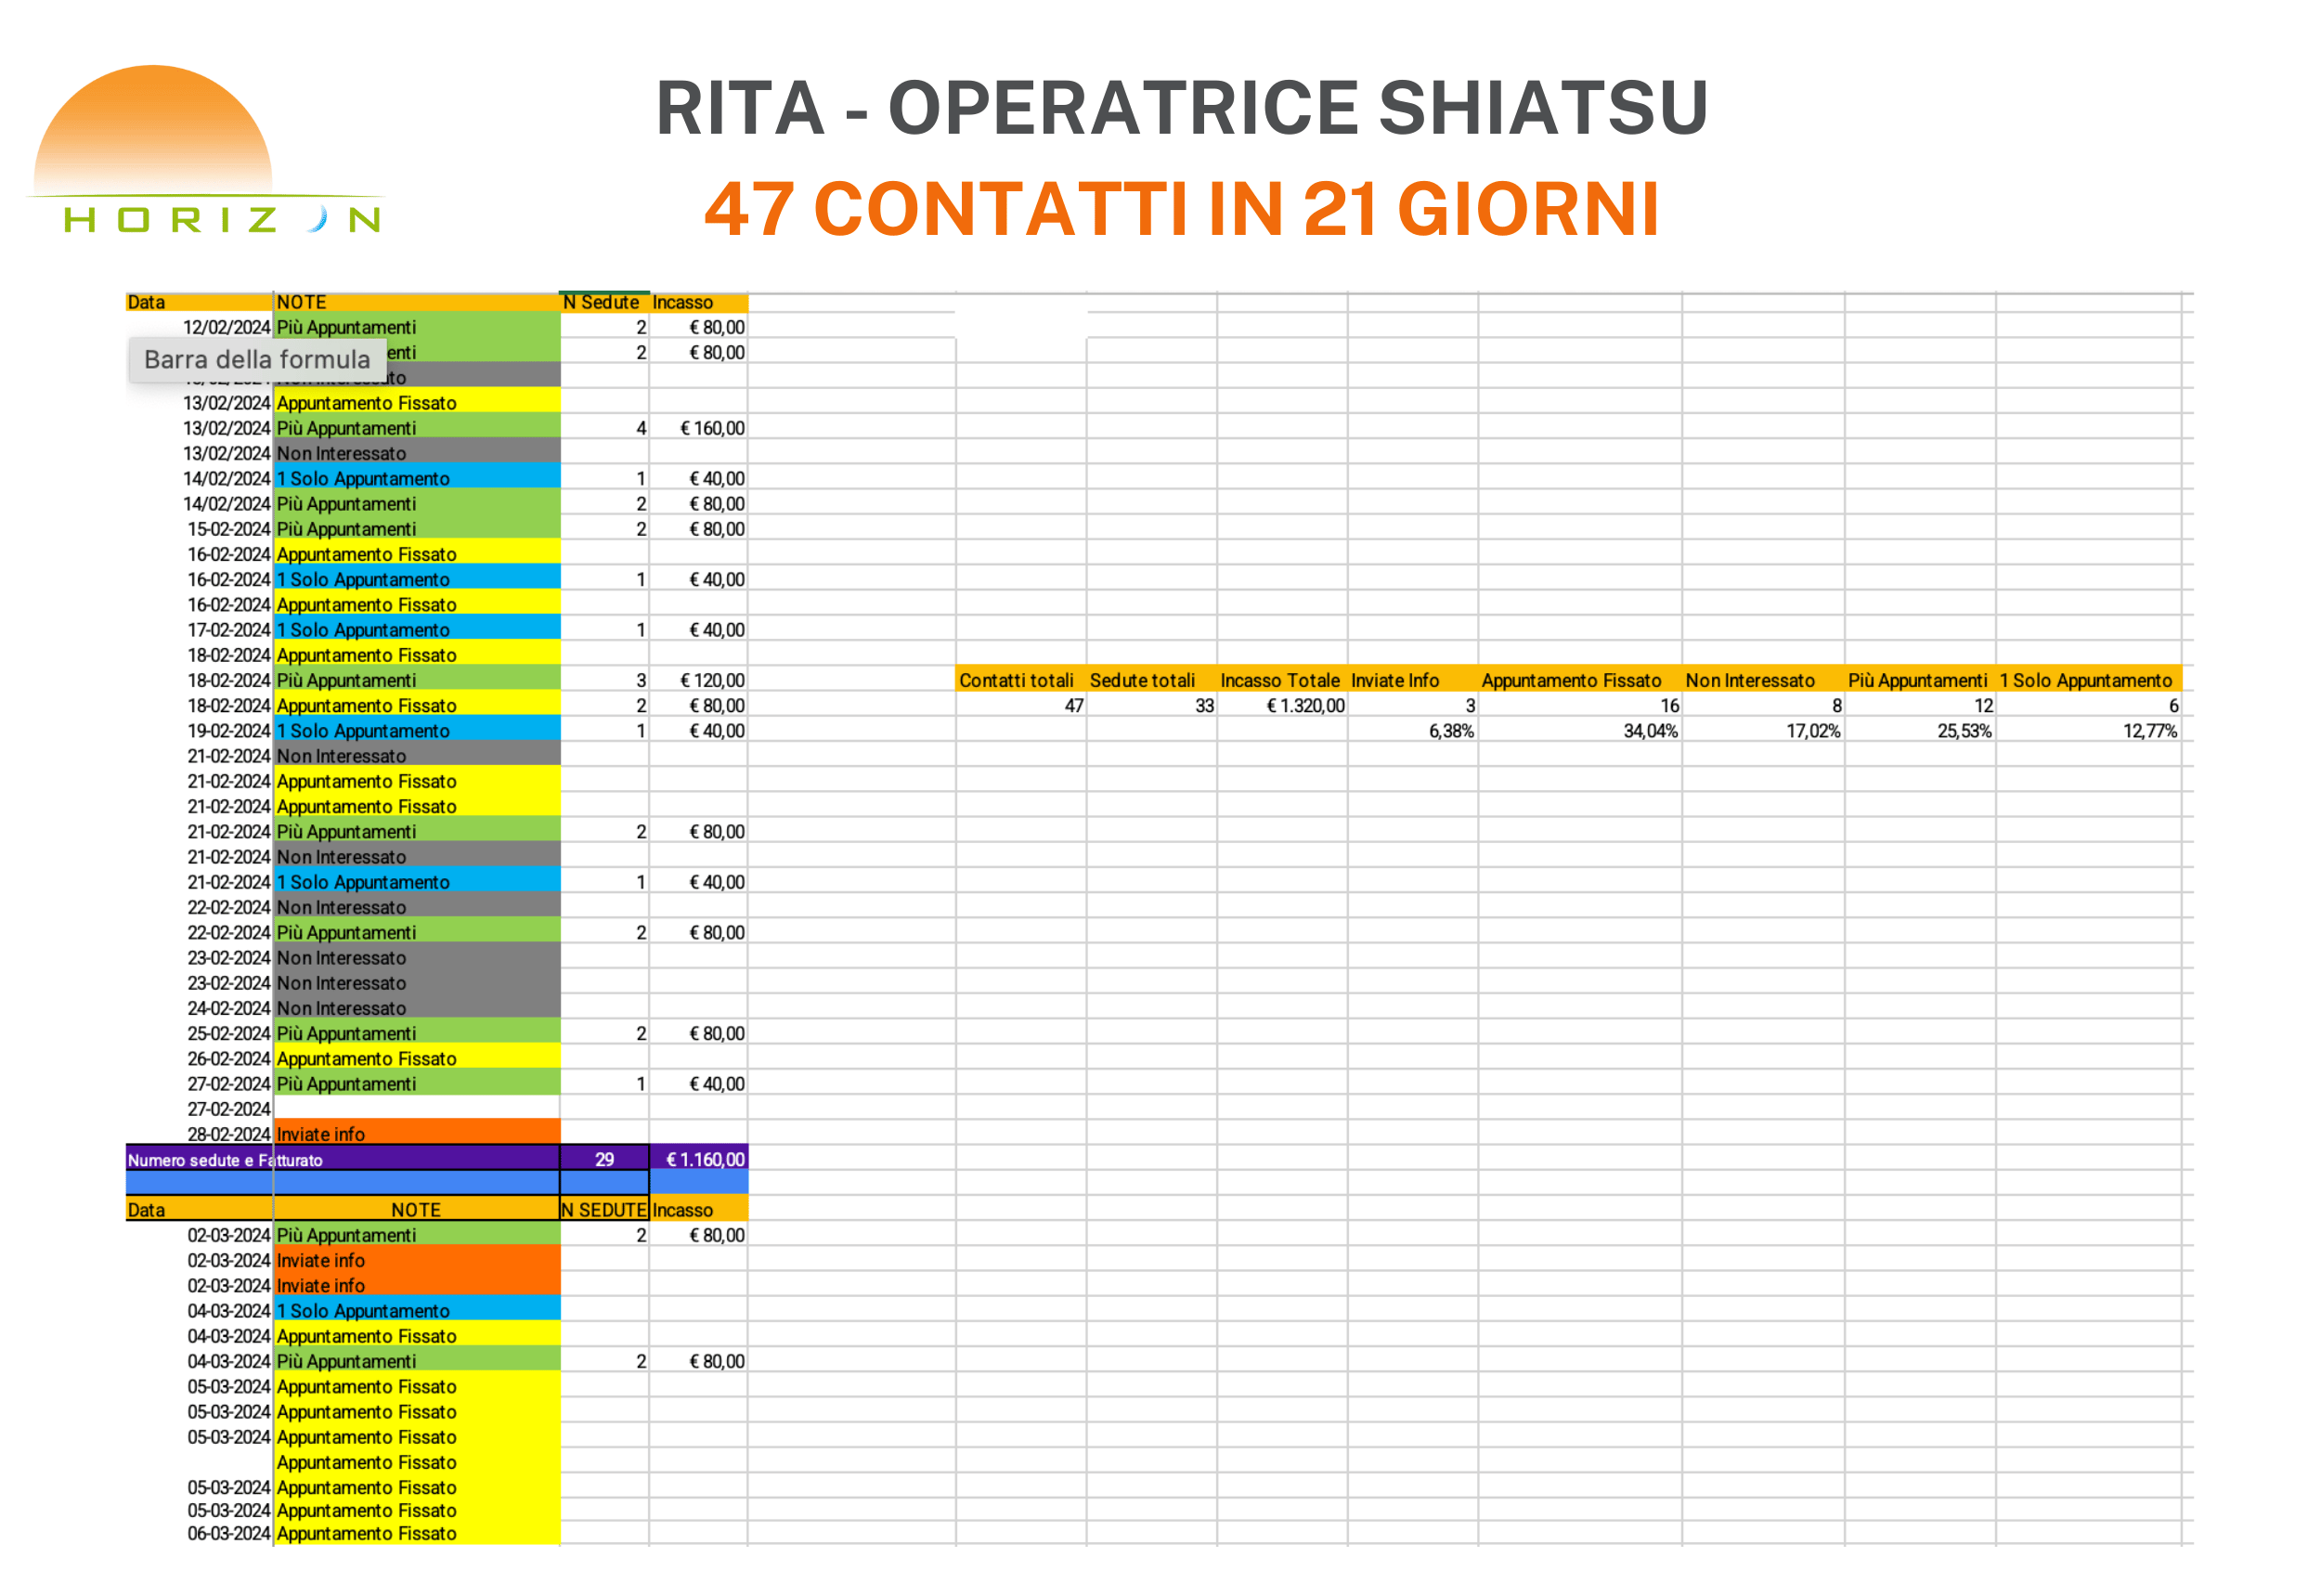
Task: Select the top 'N Sedute' green-bordered header
Action: (601, 302)
